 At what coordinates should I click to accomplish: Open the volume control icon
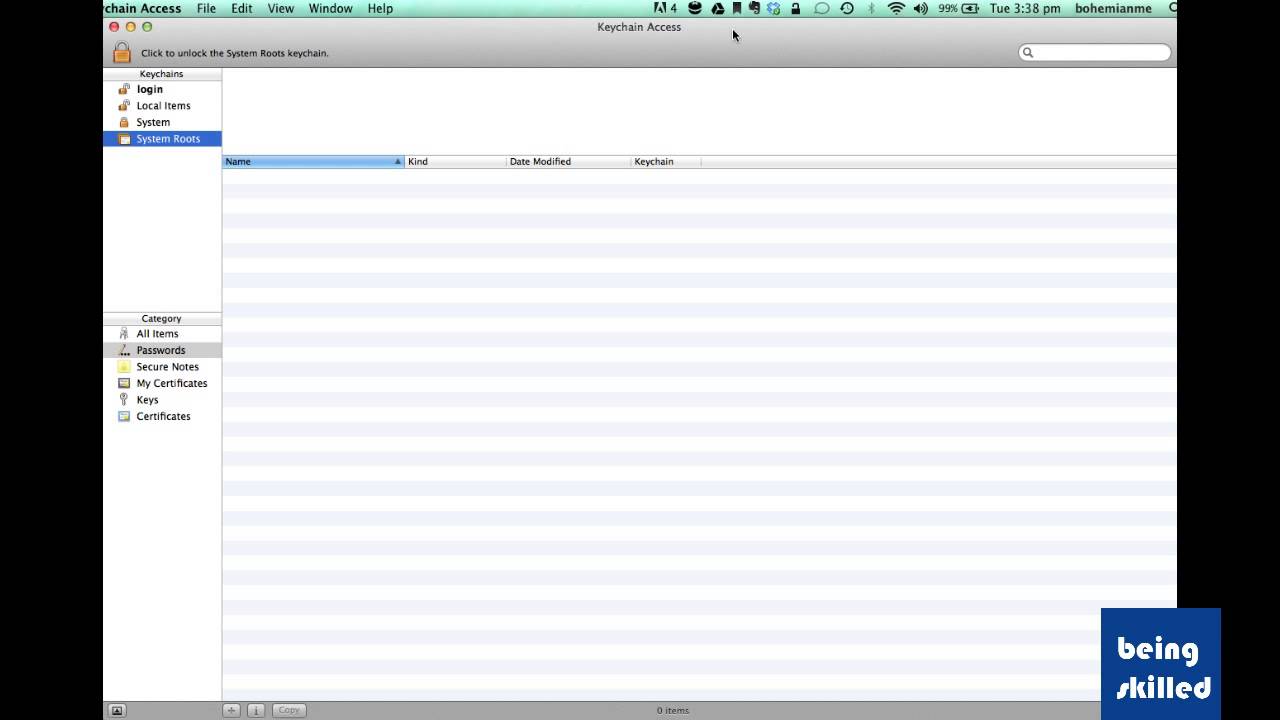coord(920,8)
